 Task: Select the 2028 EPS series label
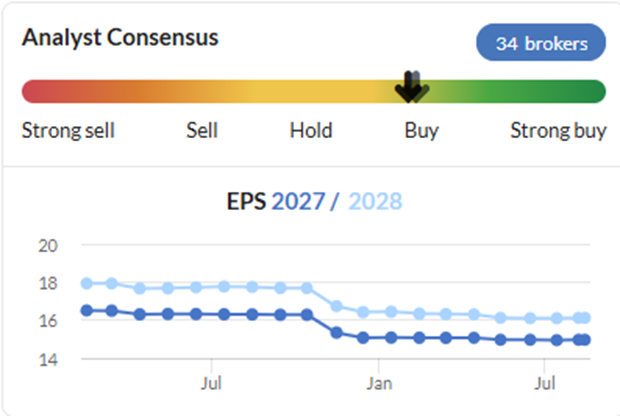(375, 201)
